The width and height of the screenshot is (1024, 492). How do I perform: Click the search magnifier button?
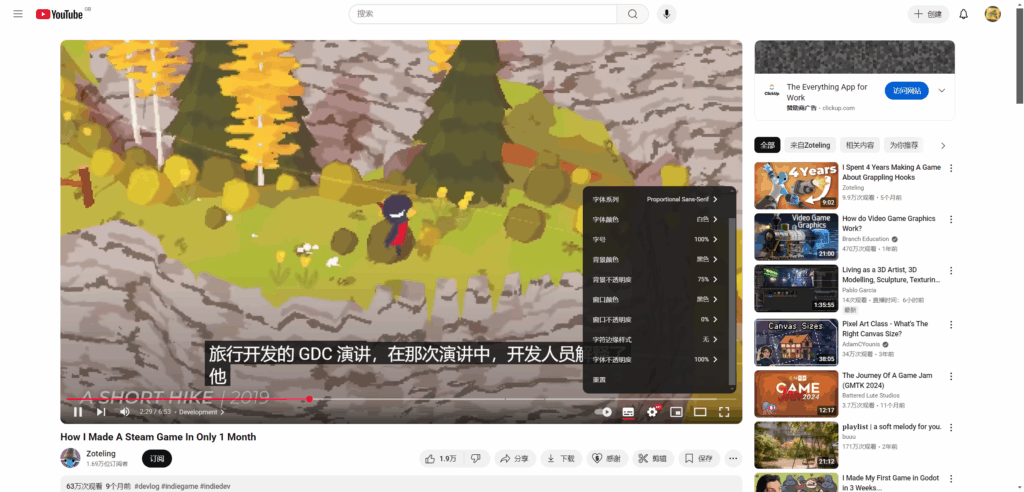(x=632, y=14)
